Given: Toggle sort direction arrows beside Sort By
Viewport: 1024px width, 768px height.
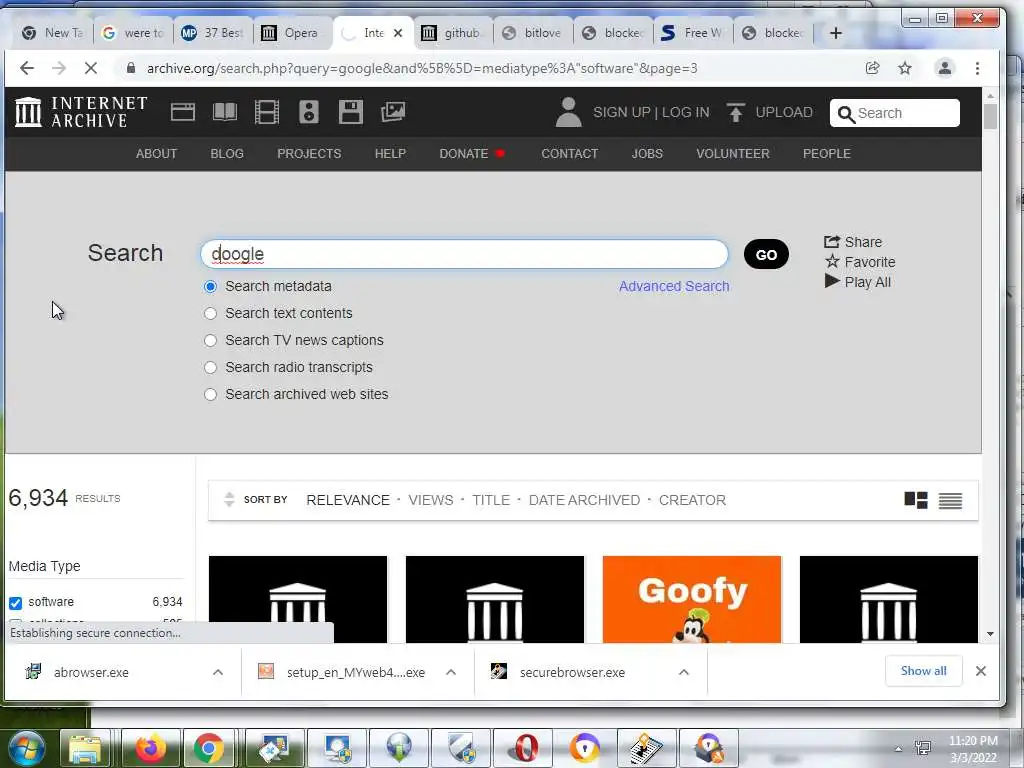Looking at the screenshot, I should click(x=229, y=500).
